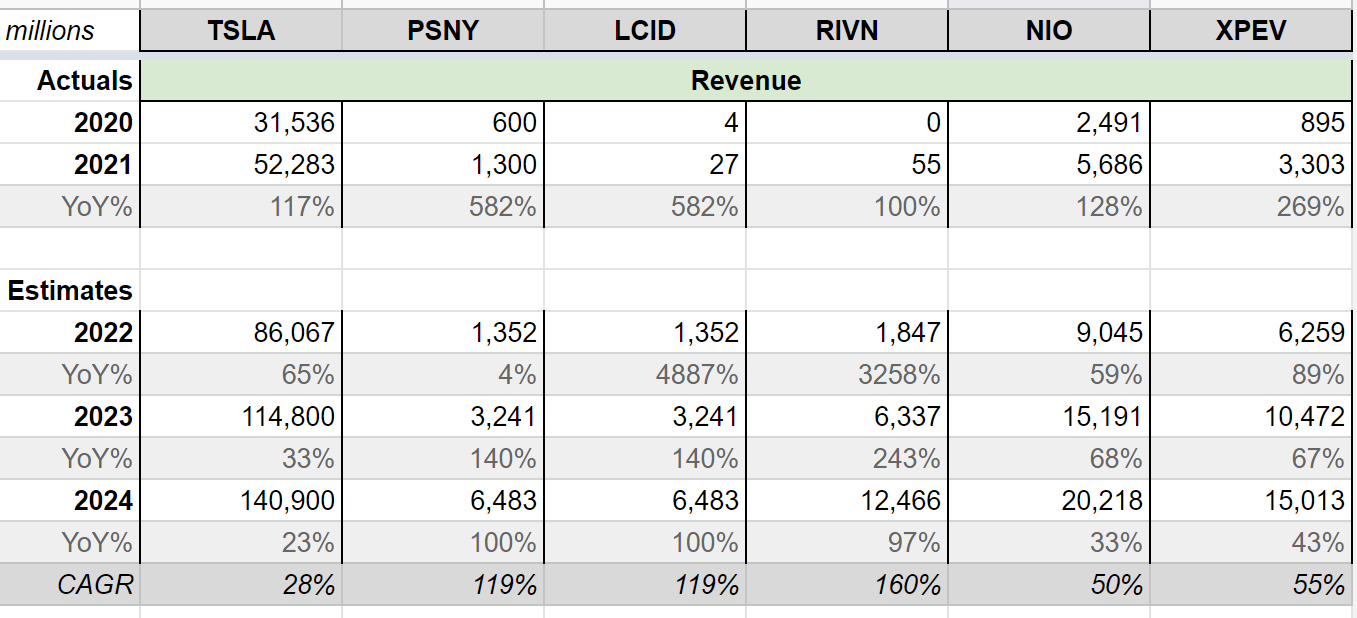Screen dimensions: 1357x618
Task: Click the XPEV column header
Action: tap(1251, 31)
